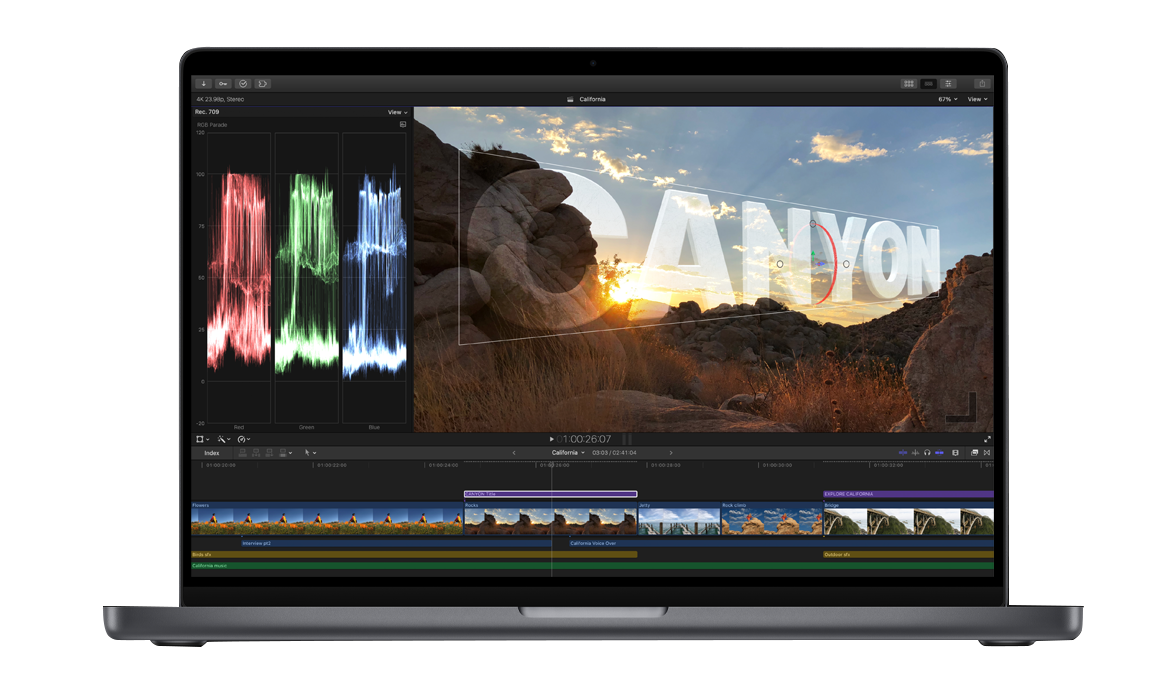This screenshot has width=1173, height=680.
Task: Click the Append clip edit icon
Action: click(269, 453)
